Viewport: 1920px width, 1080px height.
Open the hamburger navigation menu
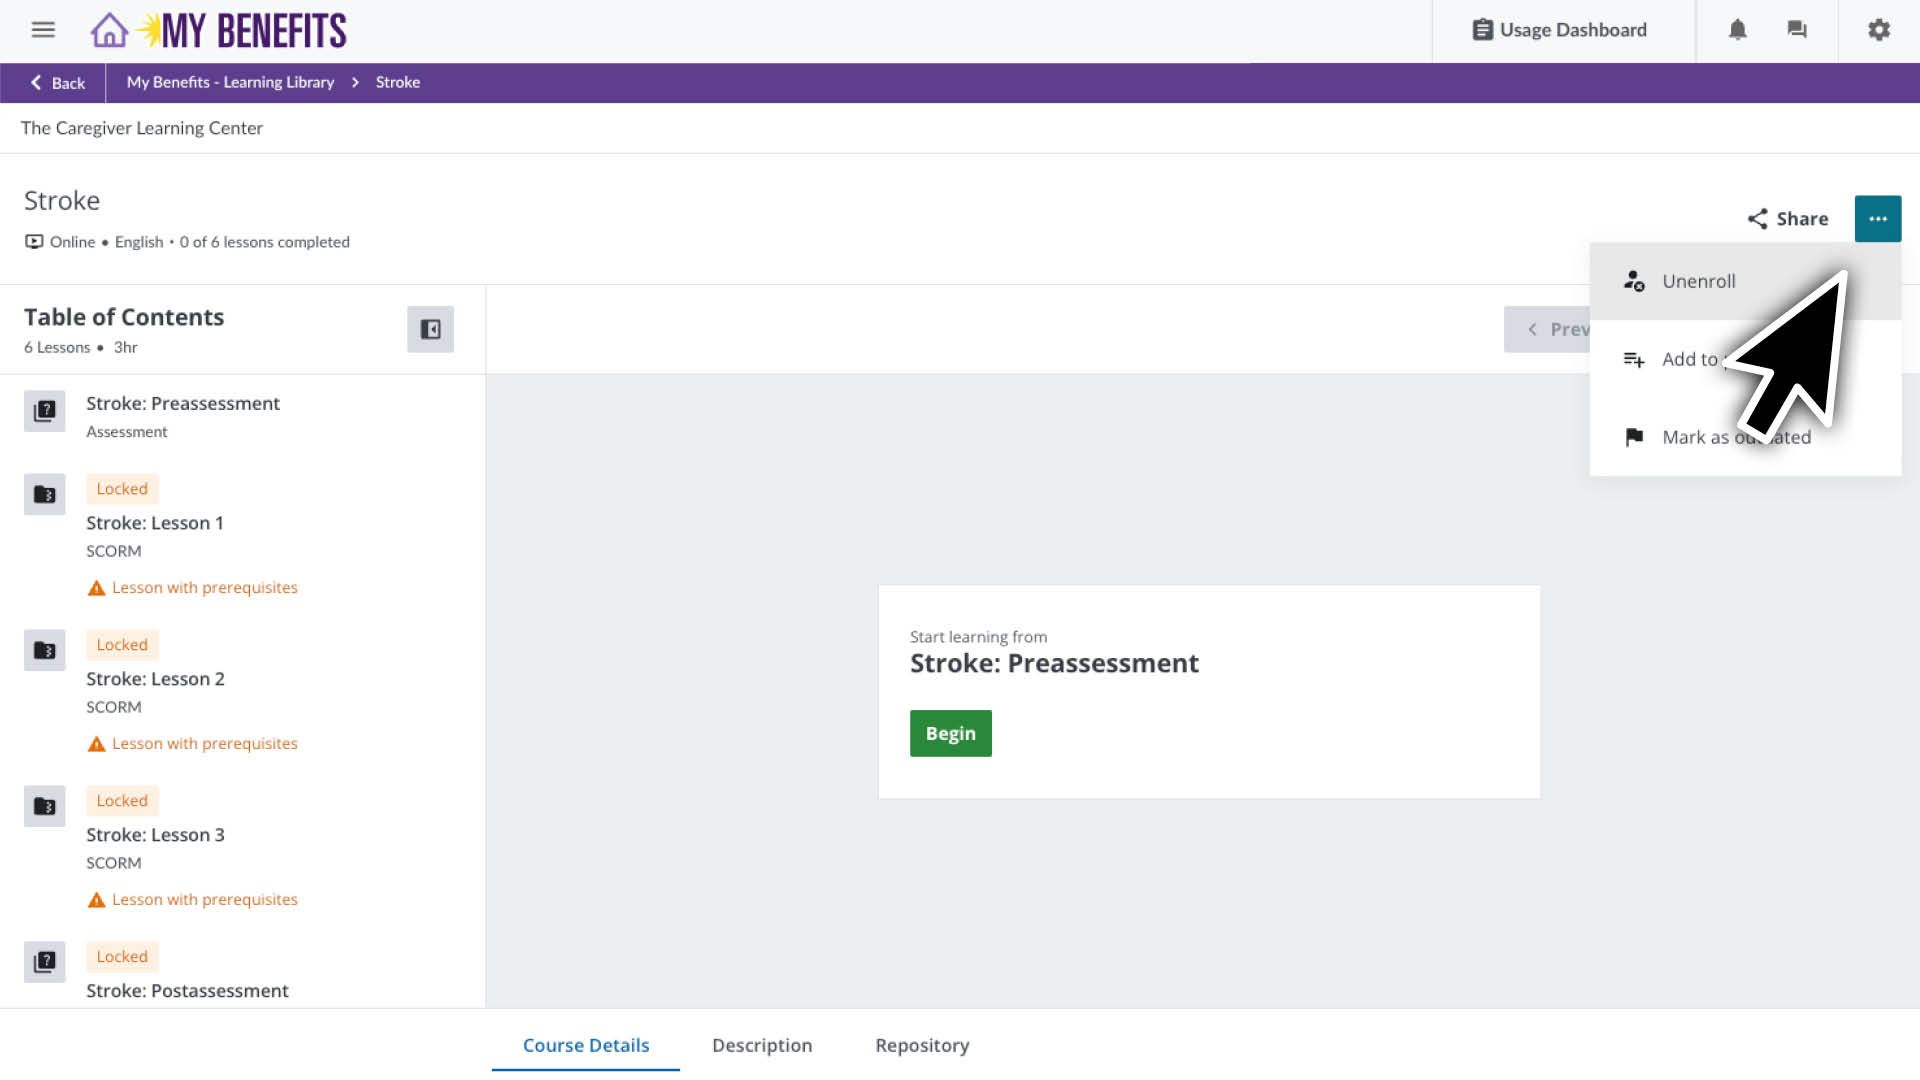click(x=43, y=30)
